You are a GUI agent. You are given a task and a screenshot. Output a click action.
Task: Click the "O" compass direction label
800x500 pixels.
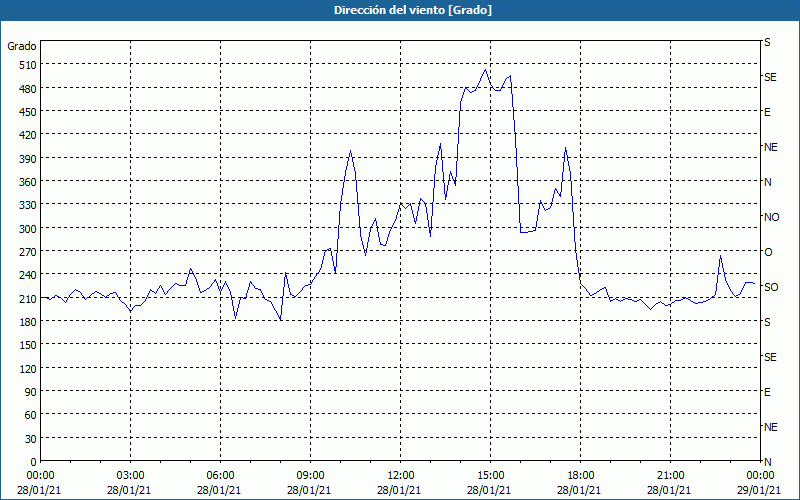click(x=768, y=252)
